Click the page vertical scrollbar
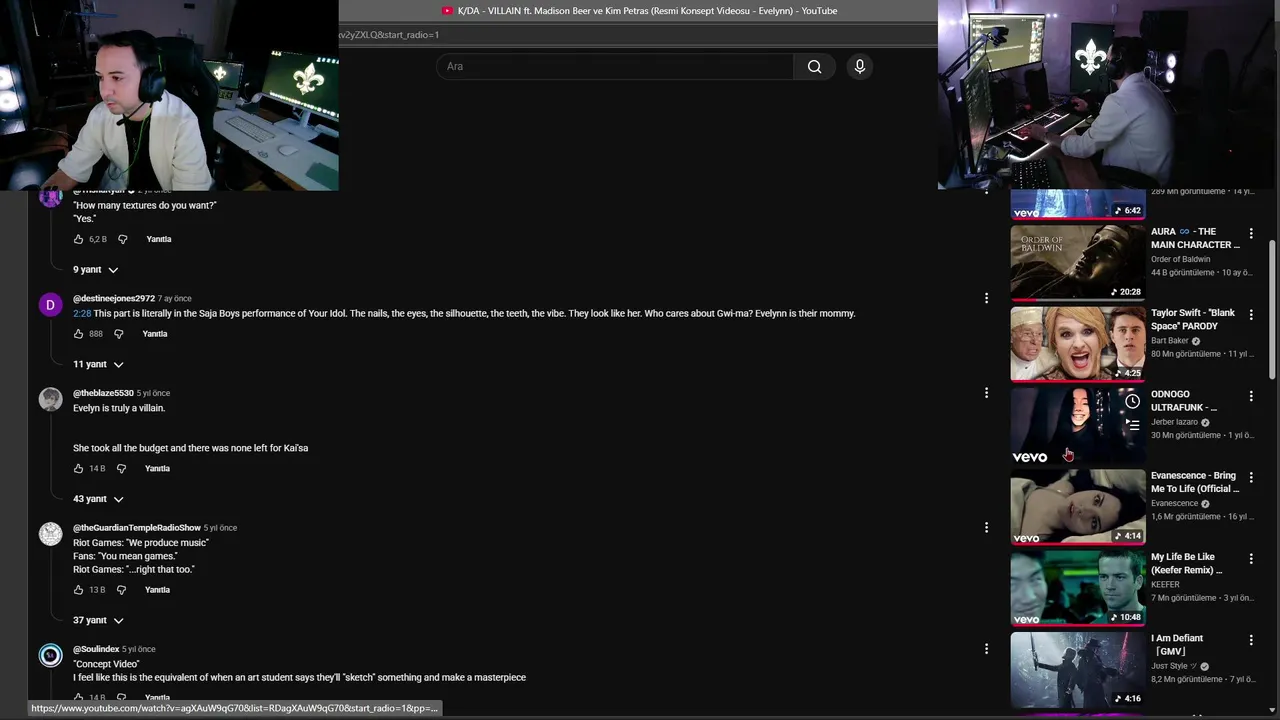1280x720 pixels. coord(1273,310)
